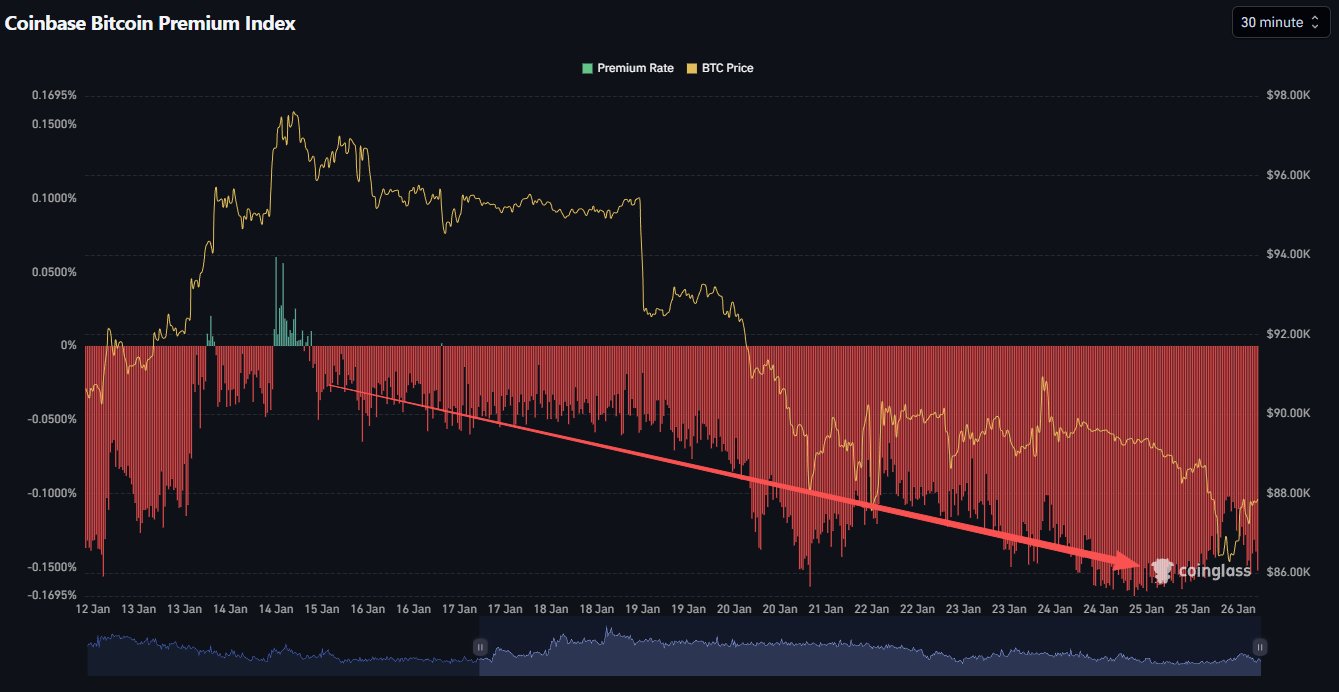Click the left range slider pause handle

point(480,647)
